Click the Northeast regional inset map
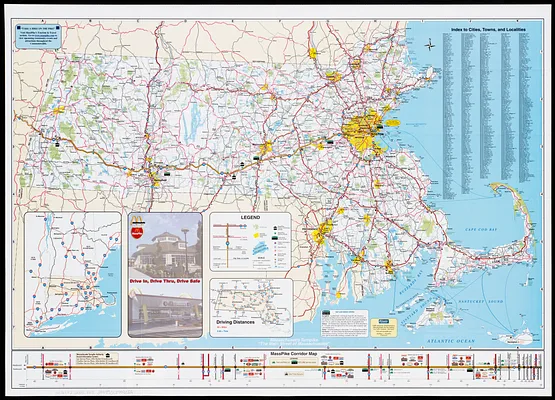The height and width of the screenshot is (400, 555). (73, 275)
